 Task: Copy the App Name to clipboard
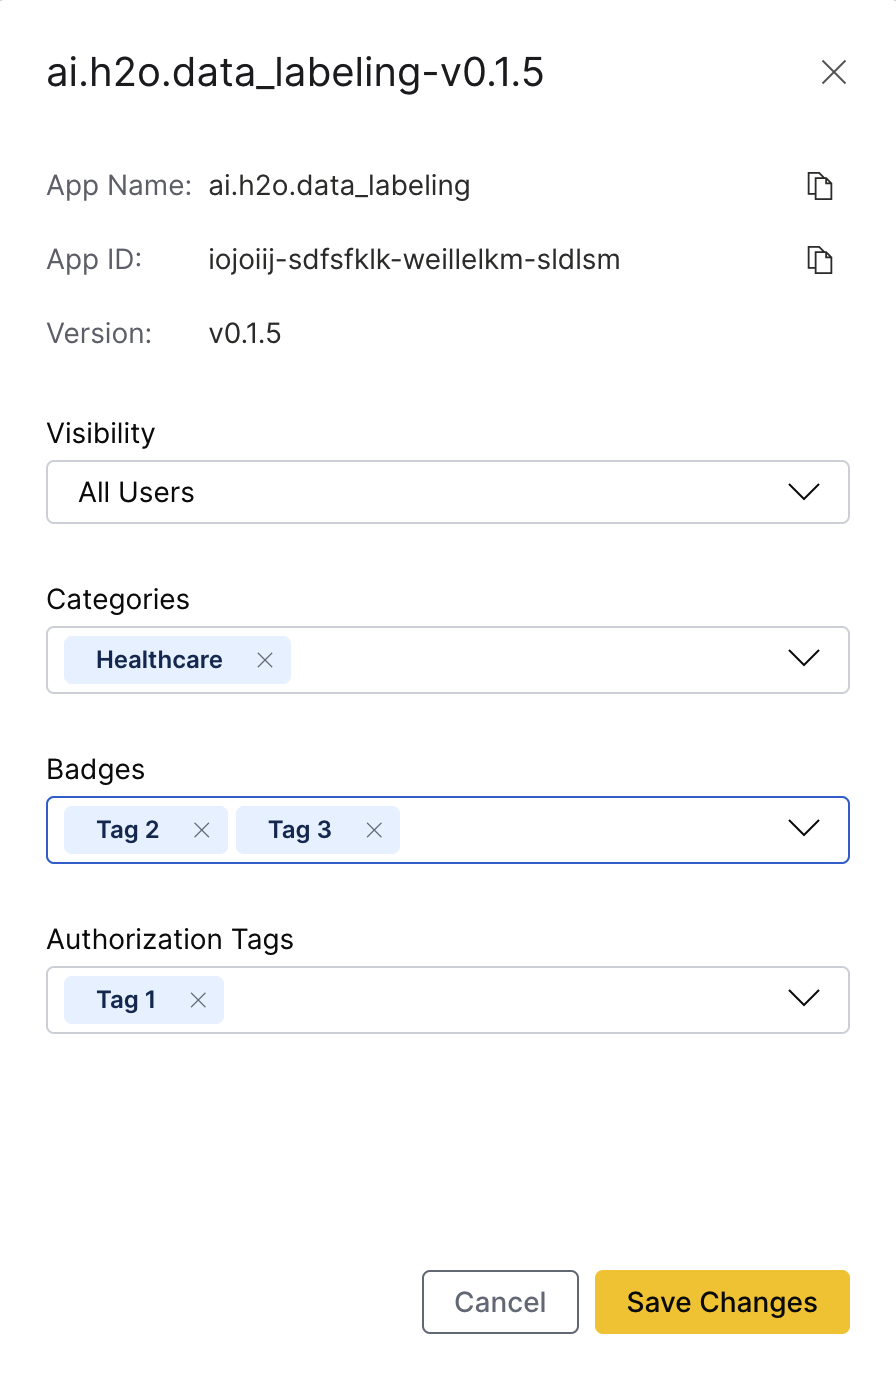click(x=820, y=186)
